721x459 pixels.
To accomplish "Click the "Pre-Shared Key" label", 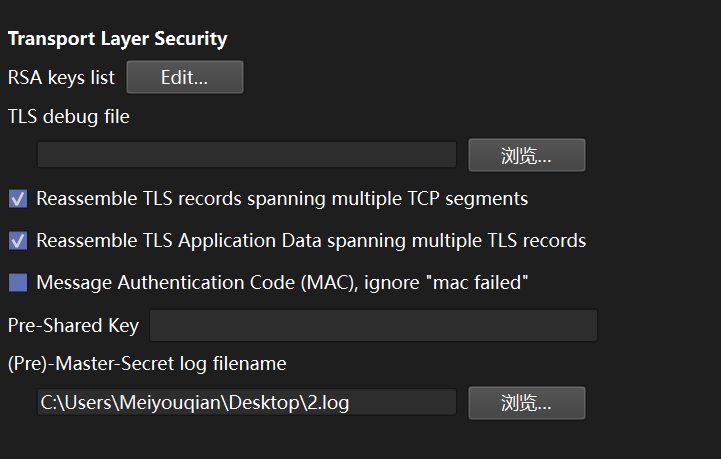I will 73,325.
